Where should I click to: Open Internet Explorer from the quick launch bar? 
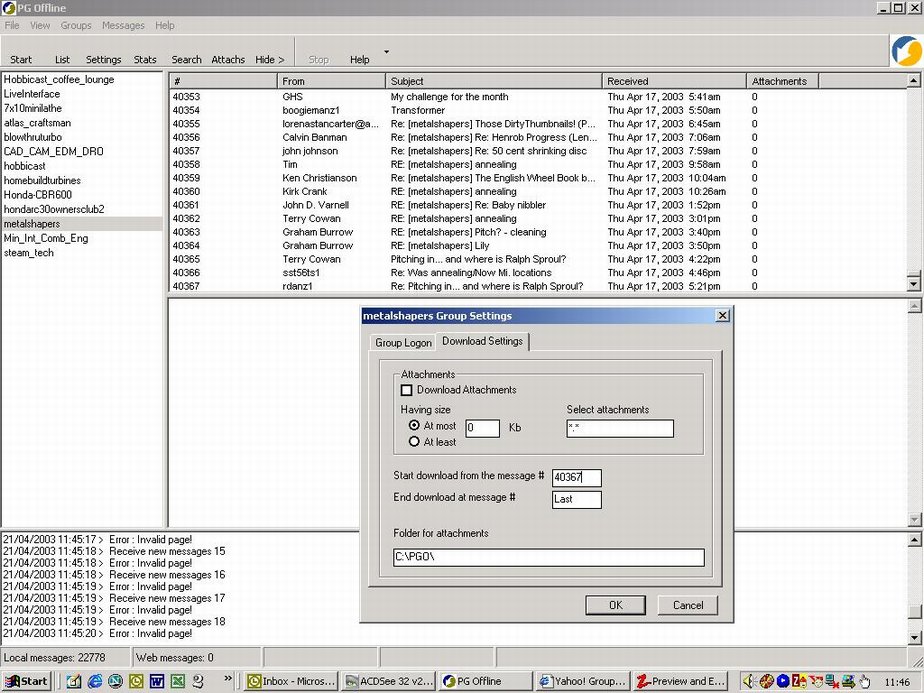(x=95, y=681)
